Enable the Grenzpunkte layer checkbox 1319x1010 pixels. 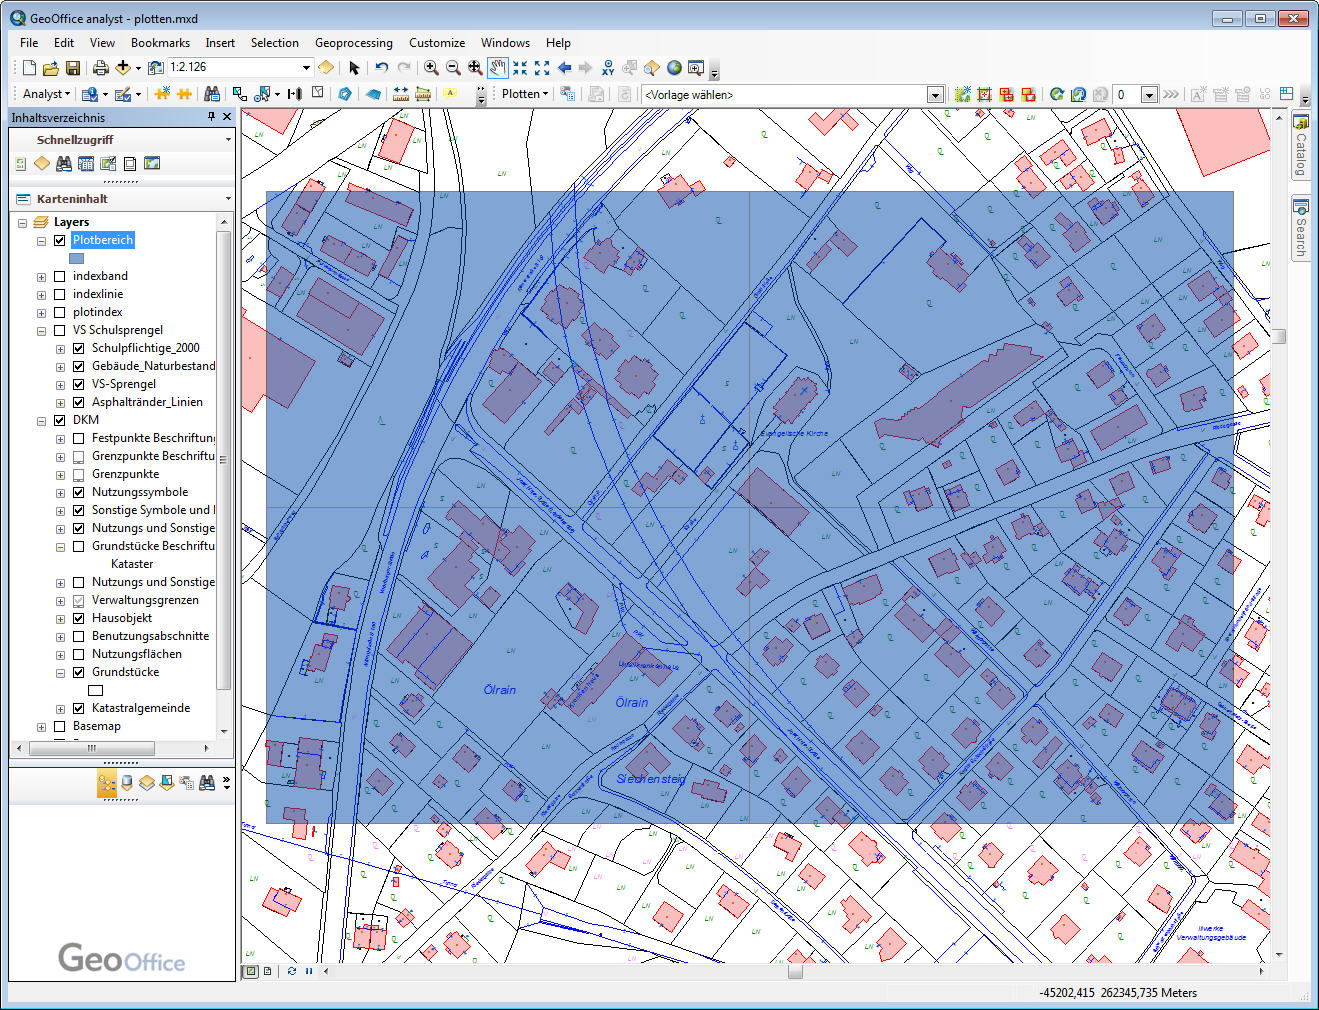(x=78, y=474)
